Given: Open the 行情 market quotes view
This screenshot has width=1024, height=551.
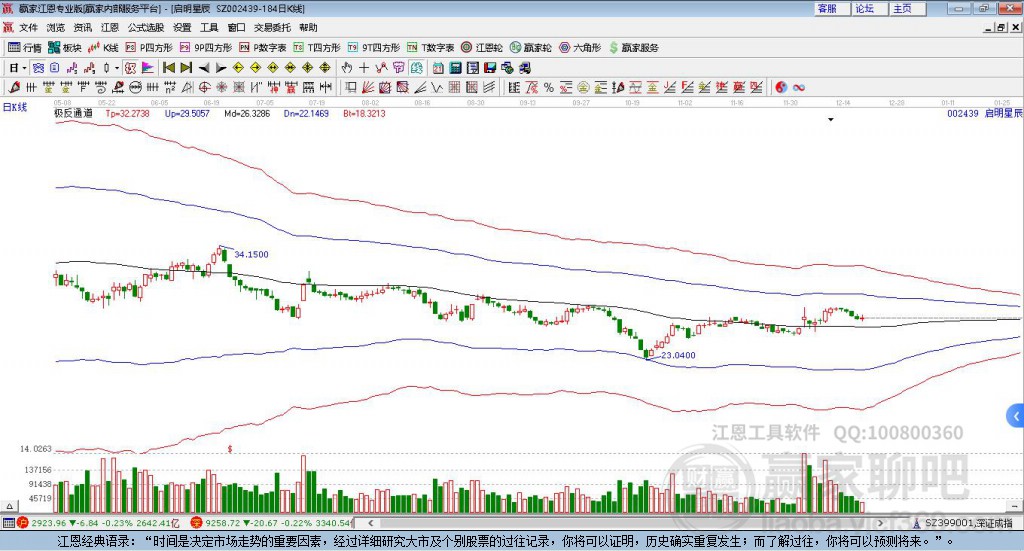Looking at the screenshot, I should (x=24, y=48).
